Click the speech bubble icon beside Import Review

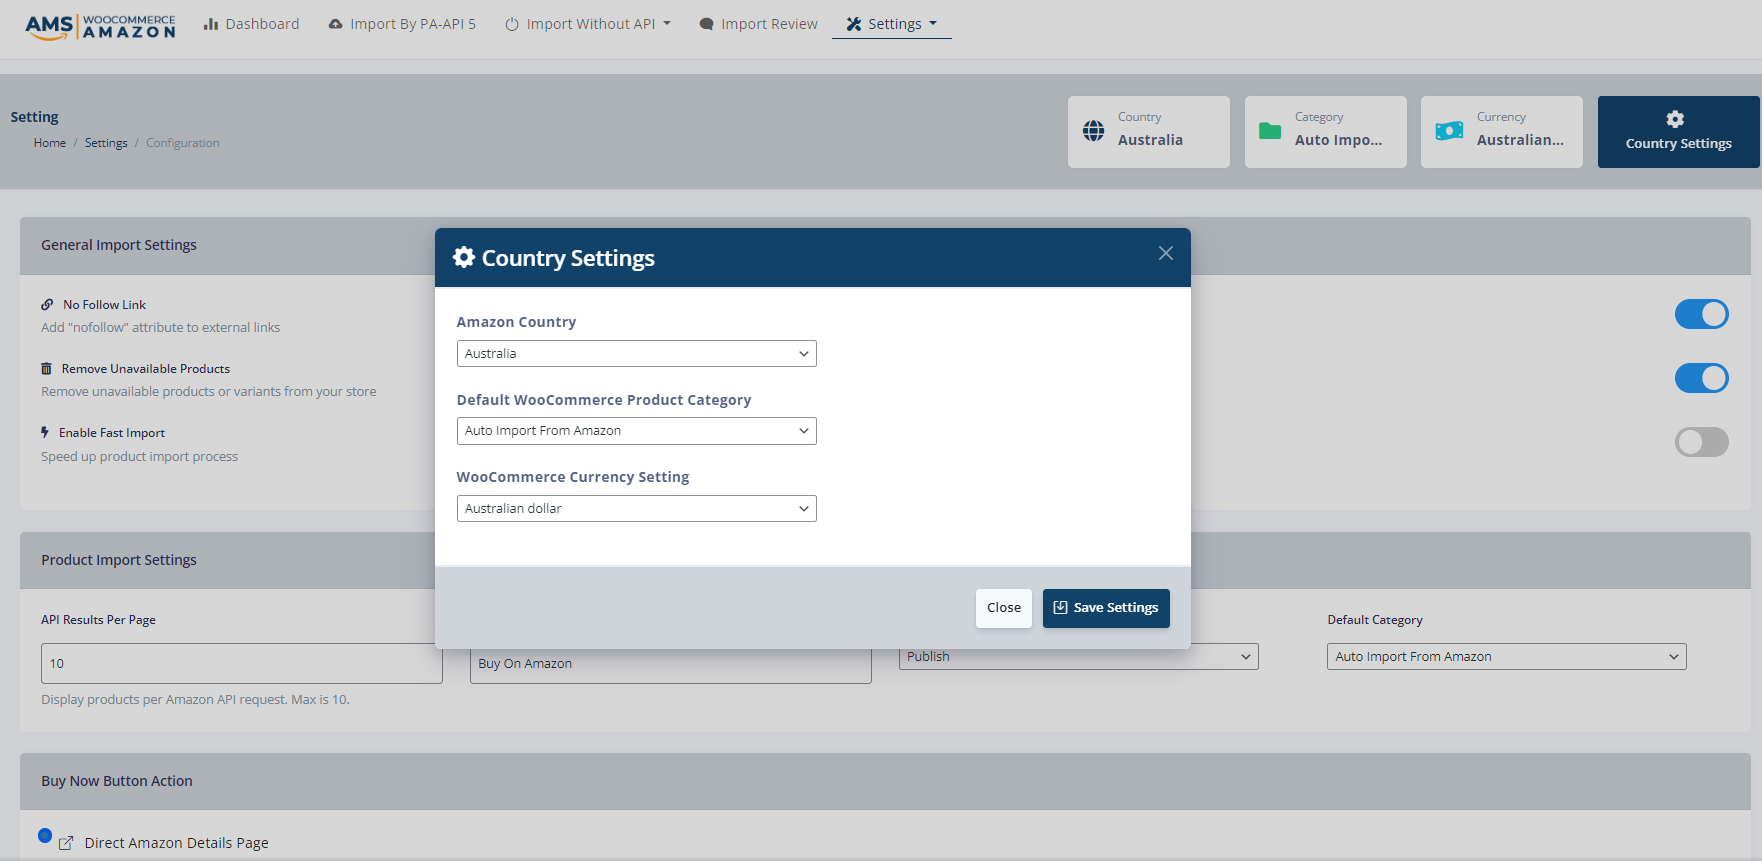click(706, 24)
